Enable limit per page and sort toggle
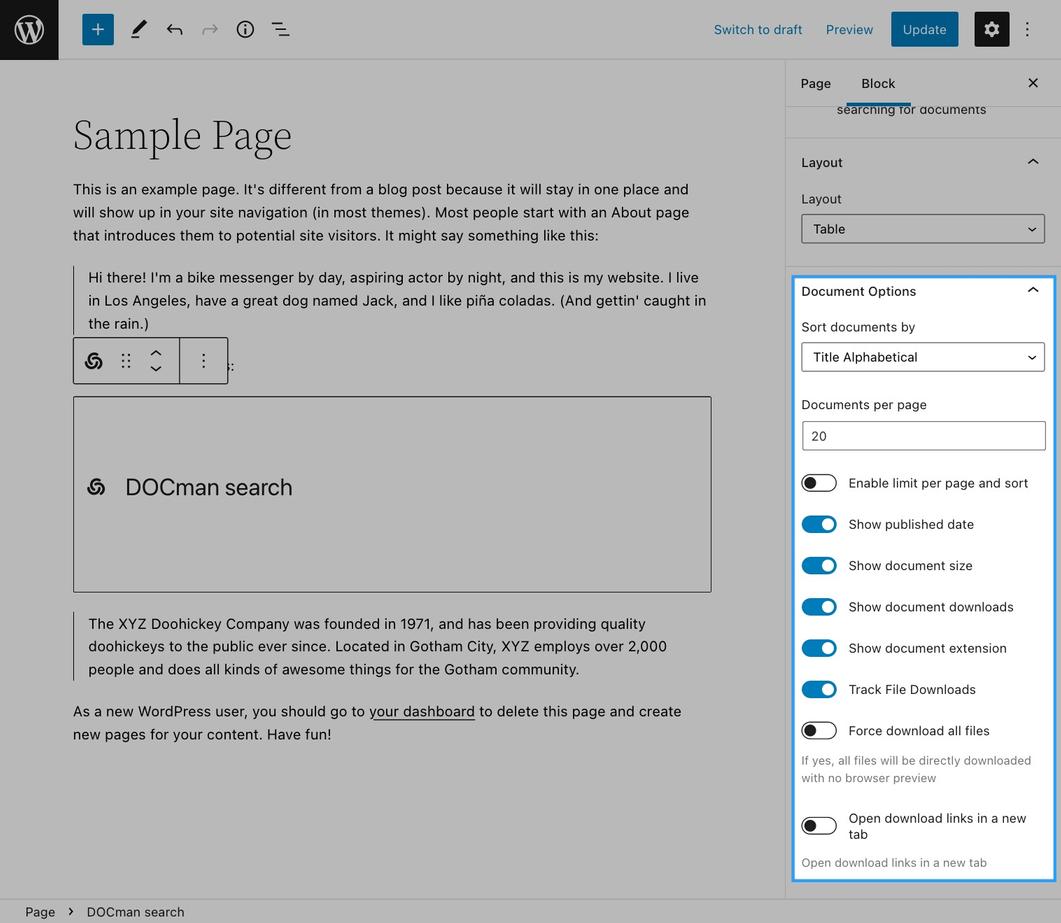Viewport: 1061px width, 923px height. pyautogui.click(x=819, y=483)
